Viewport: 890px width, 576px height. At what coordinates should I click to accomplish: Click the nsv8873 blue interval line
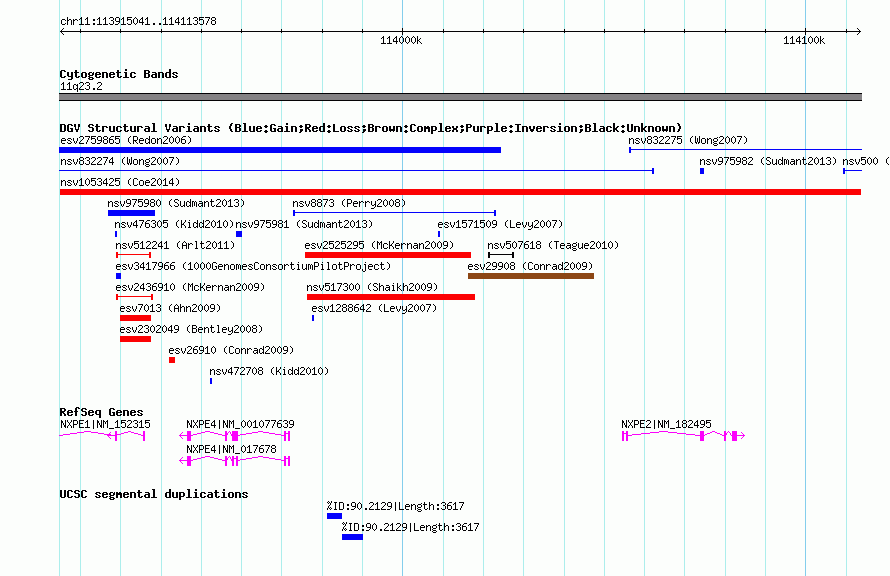coord(394,213)
